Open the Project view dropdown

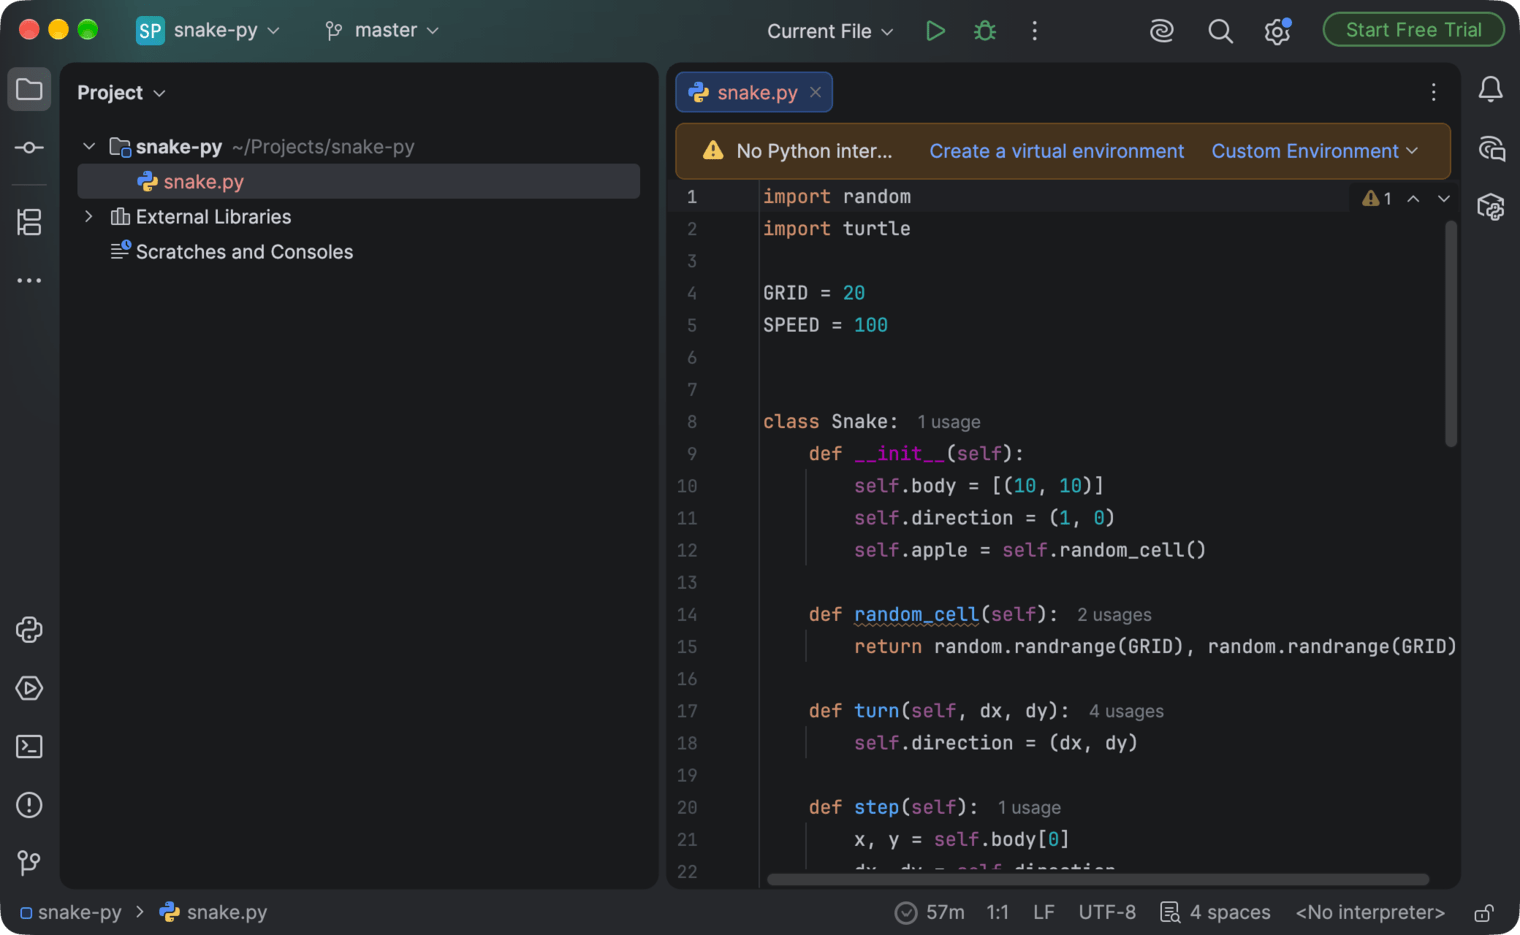pyautogui.click(x=121, y=92)
